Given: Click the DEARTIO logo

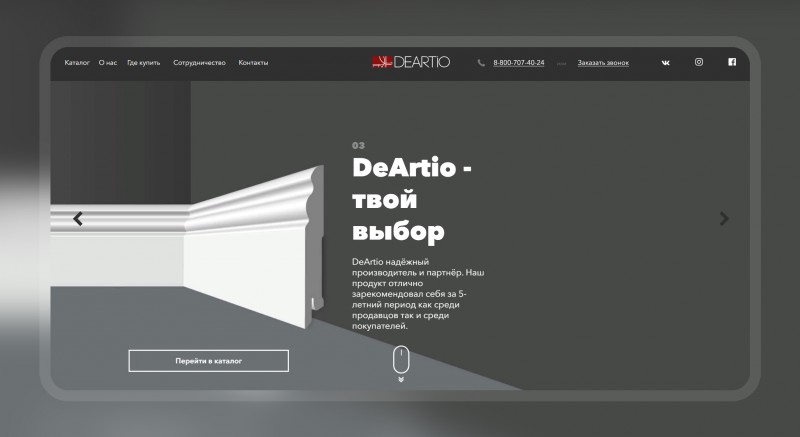Looking at the screenshot, I should [x=411, y=62].
